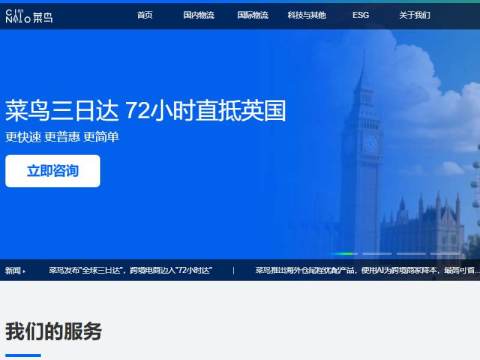Select the third carousel indicator
Viewport: 480px width, 360px height.
point(411,254)
